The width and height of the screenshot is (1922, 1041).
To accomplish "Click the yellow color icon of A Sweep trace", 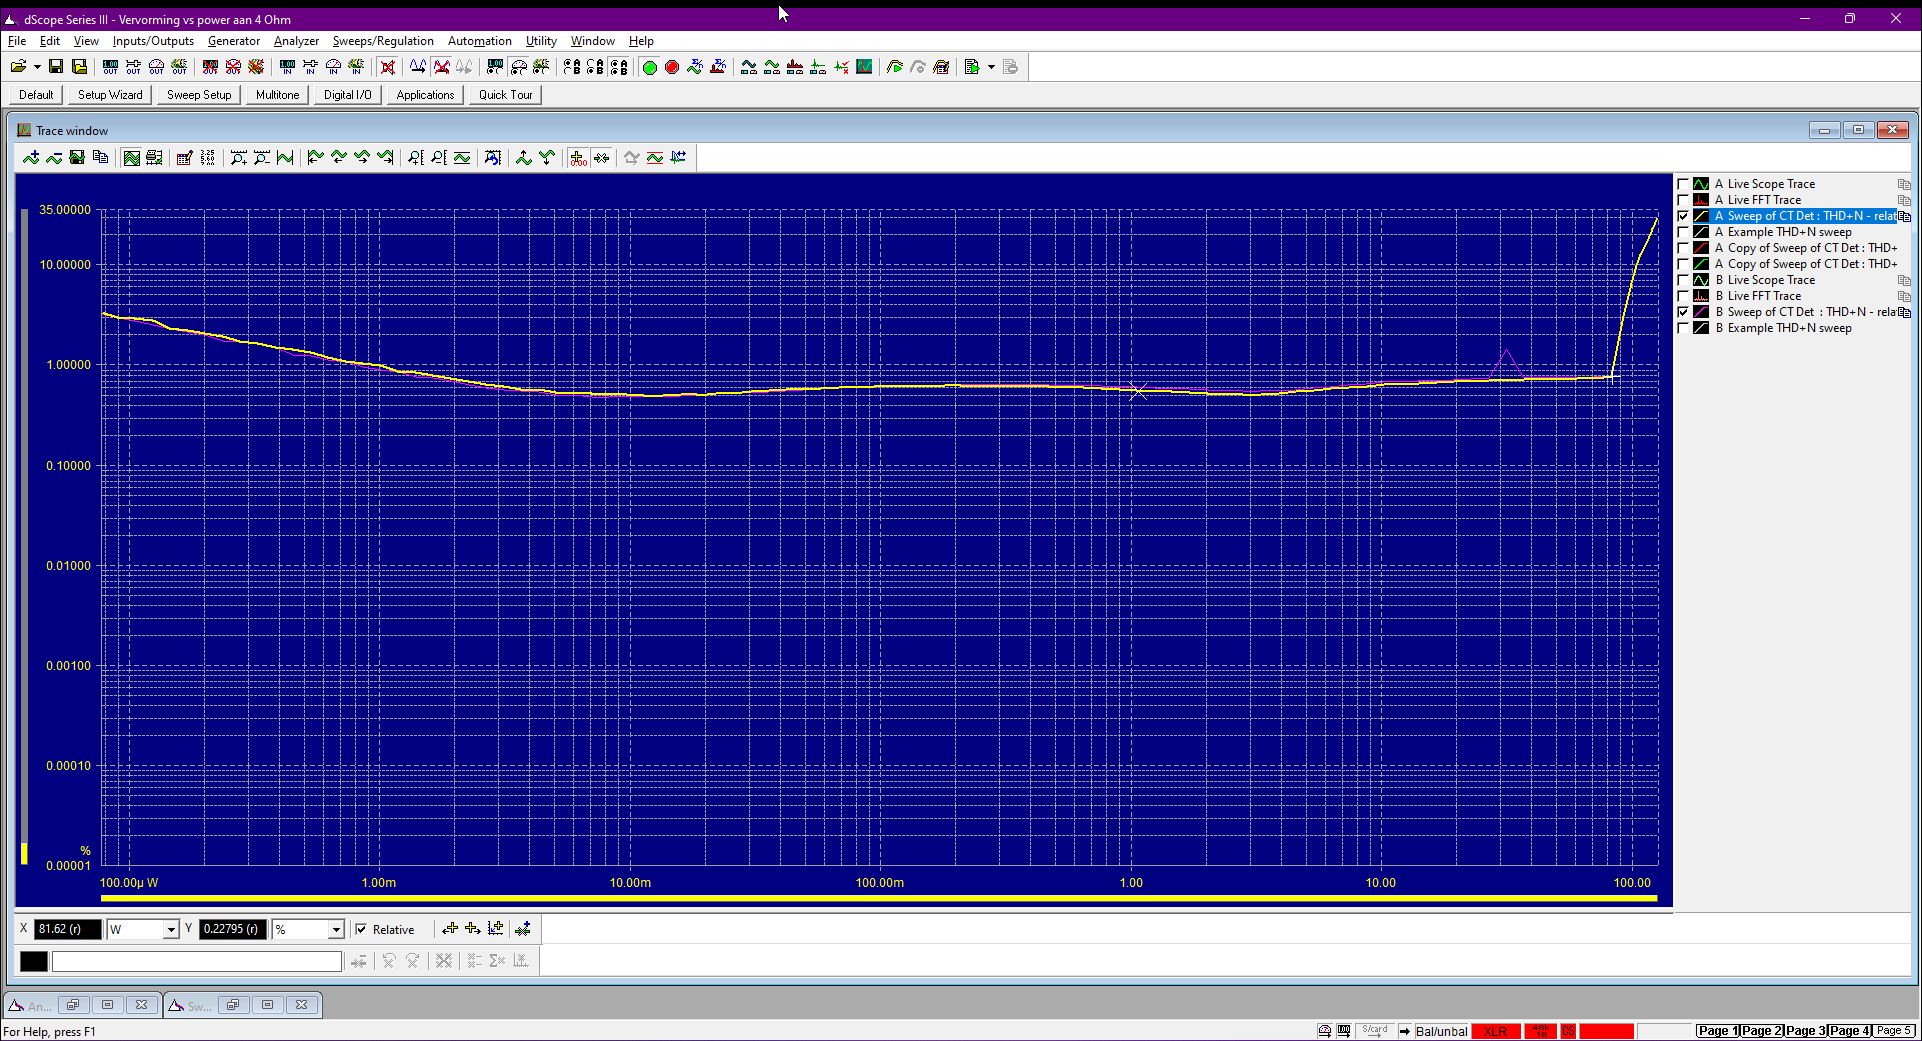I will pos(1701,216).
